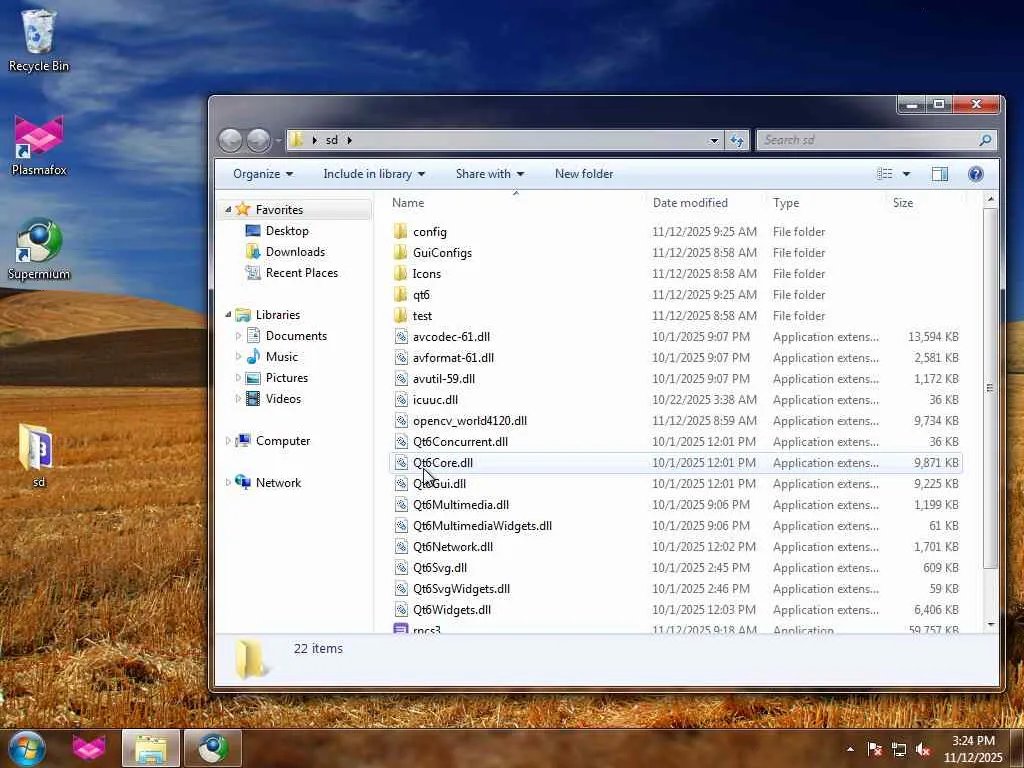The height and width of the screenshot is (768, 1024).
Task: Select the avutil-59.dll file
Action: pos(676,379)
